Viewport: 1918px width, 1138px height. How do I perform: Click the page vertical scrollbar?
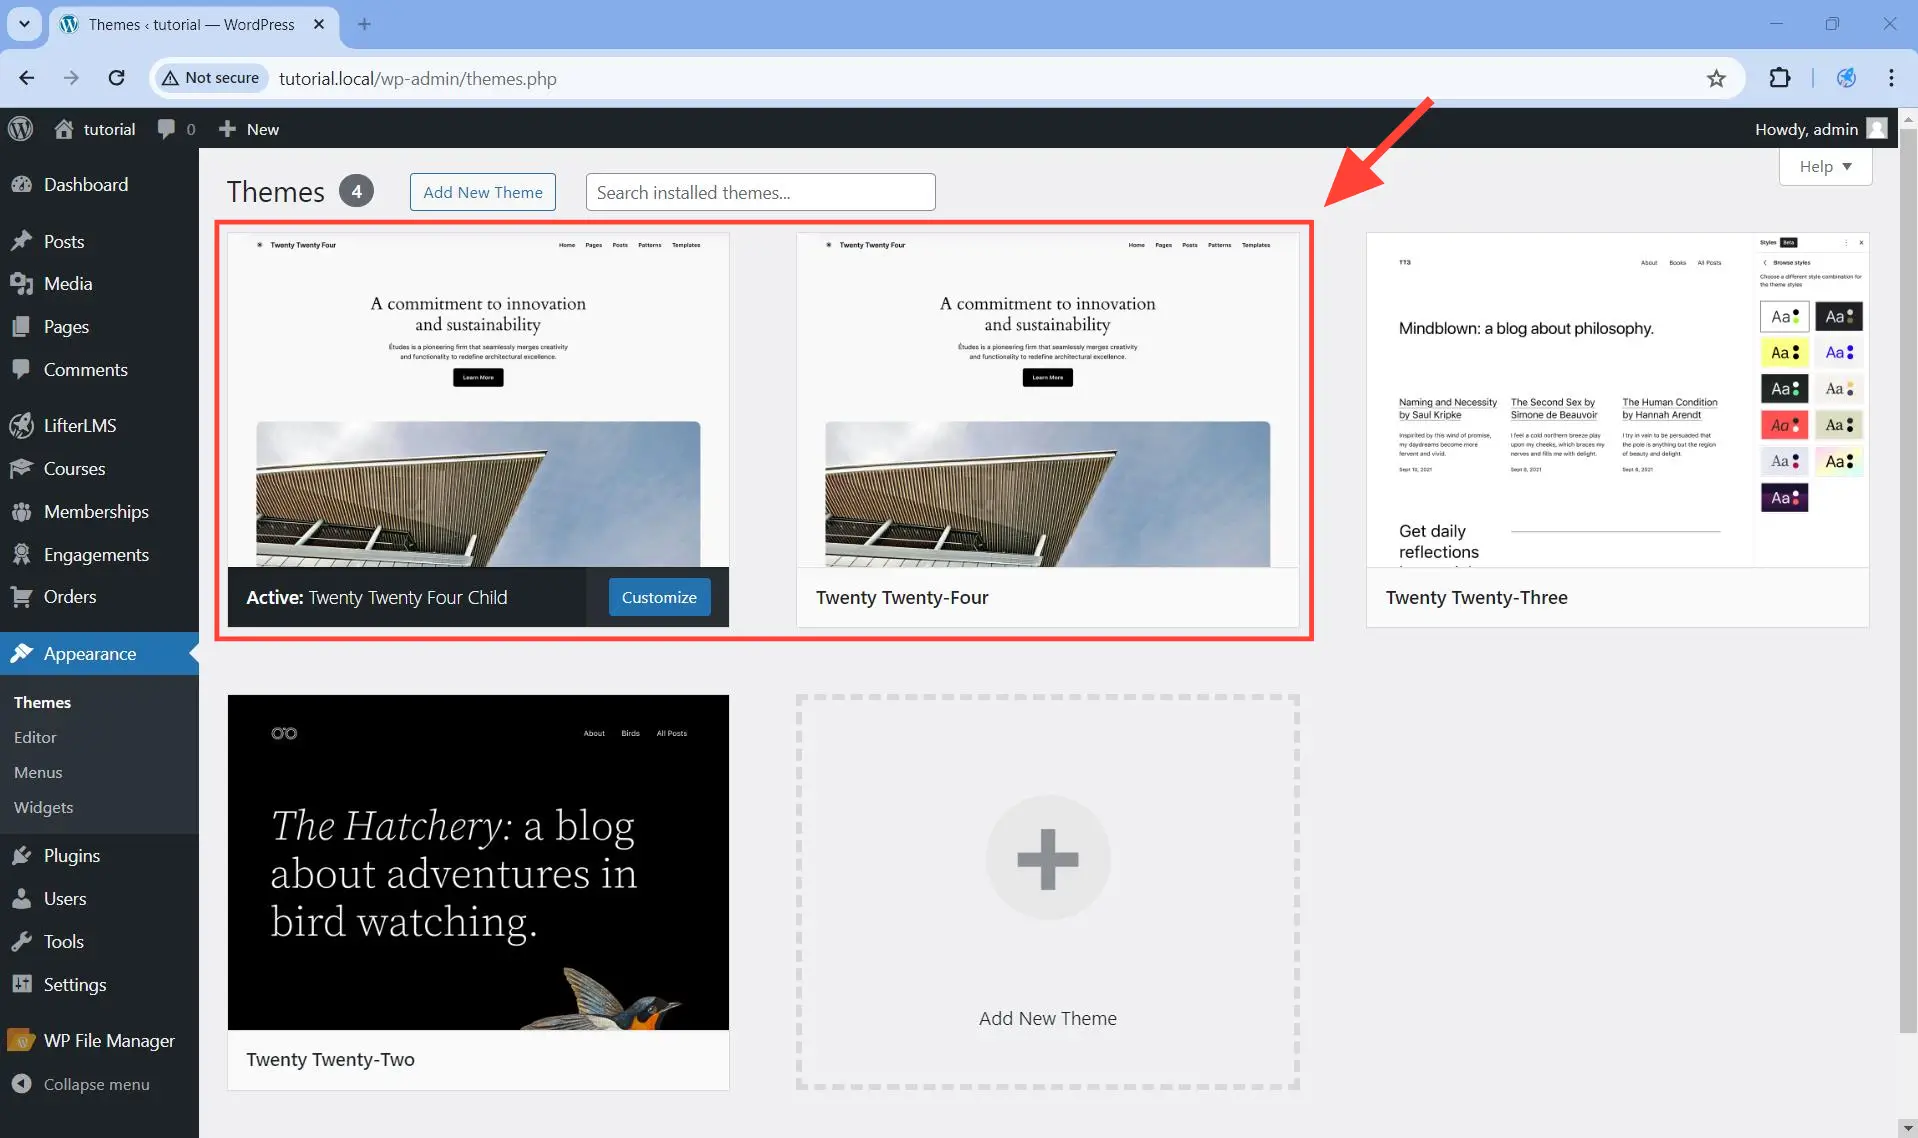1908,580
